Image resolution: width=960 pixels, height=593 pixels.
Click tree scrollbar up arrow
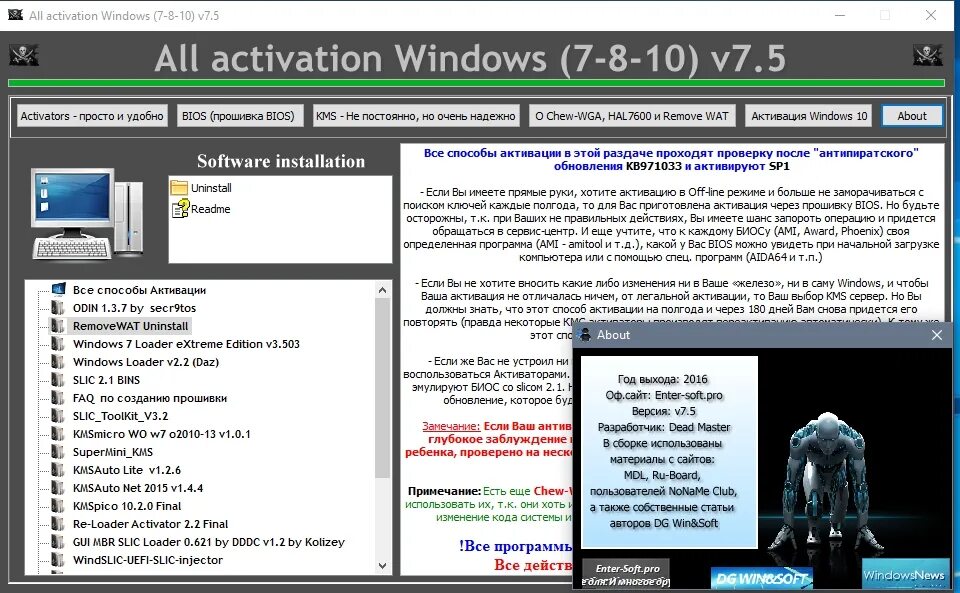383,289
